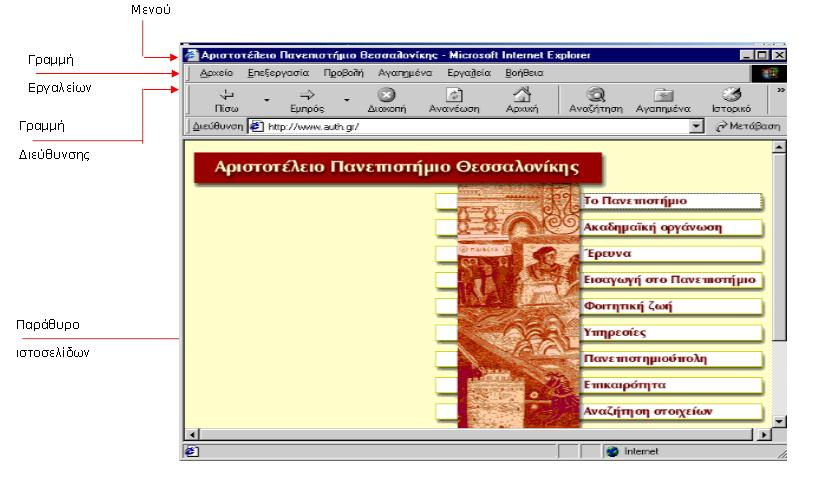Click the Internet Explorer title bar icon
The width and height of the screenshot is (825, 491).
[191, 55]
